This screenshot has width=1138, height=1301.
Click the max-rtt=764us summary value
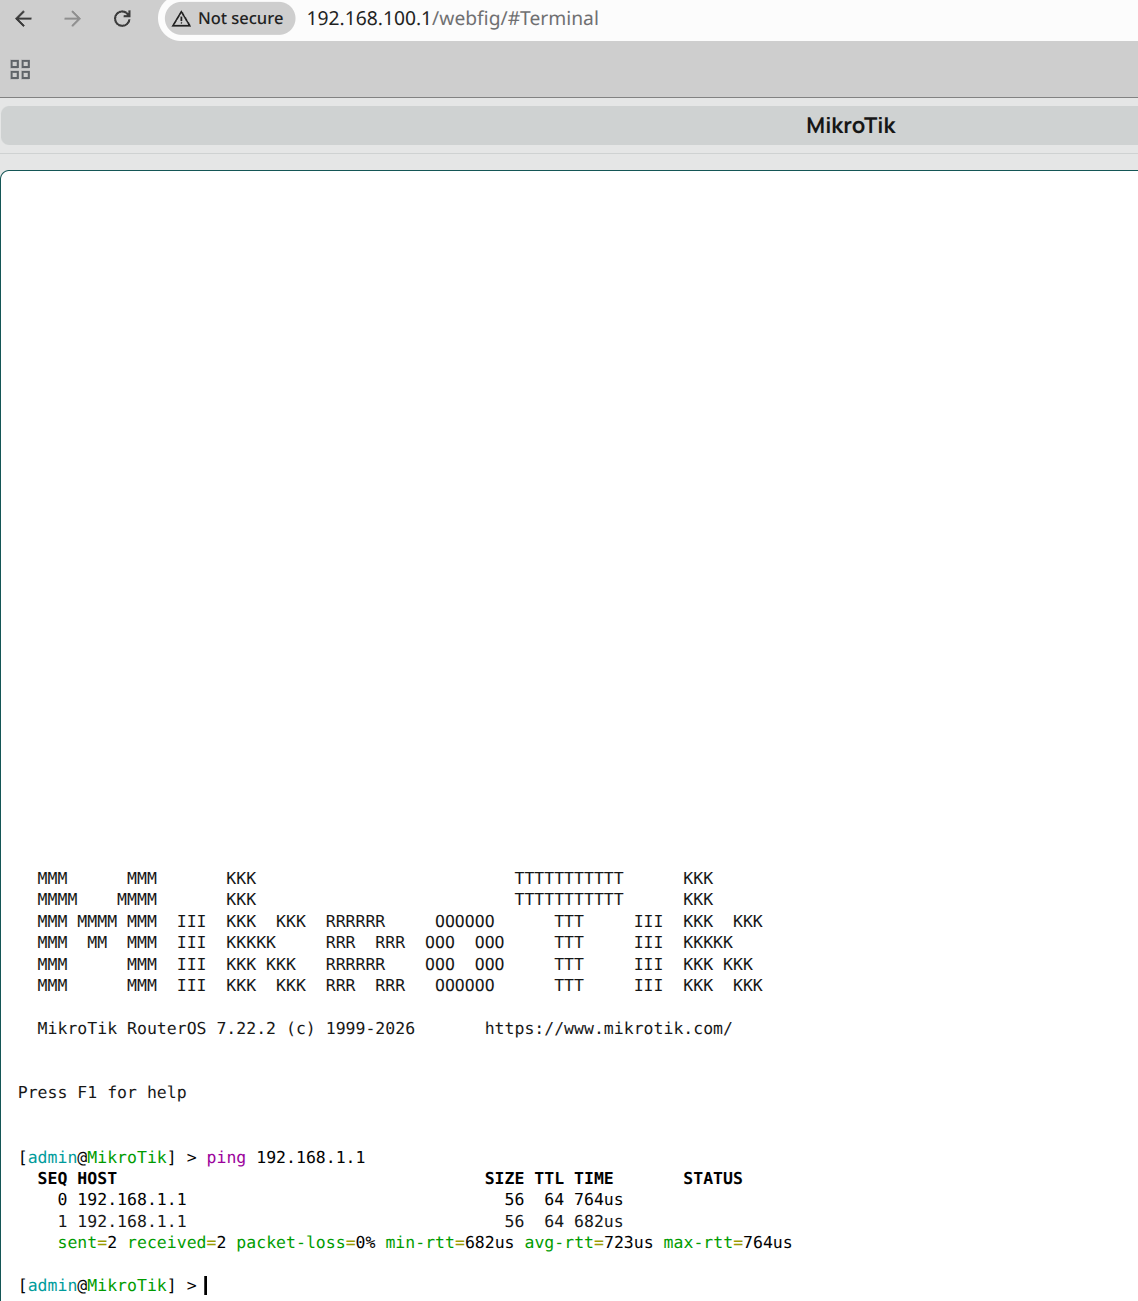pyautogui.click(x=728, y=1242)
